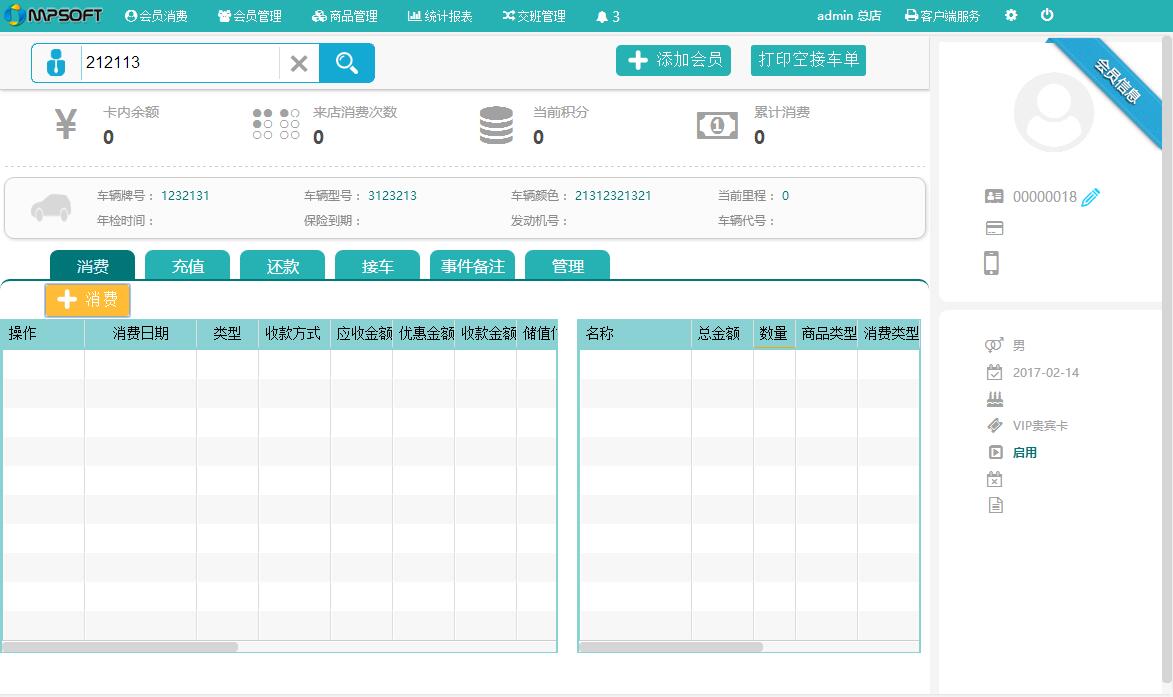Open 会员消费 menu

click(156, 16)
